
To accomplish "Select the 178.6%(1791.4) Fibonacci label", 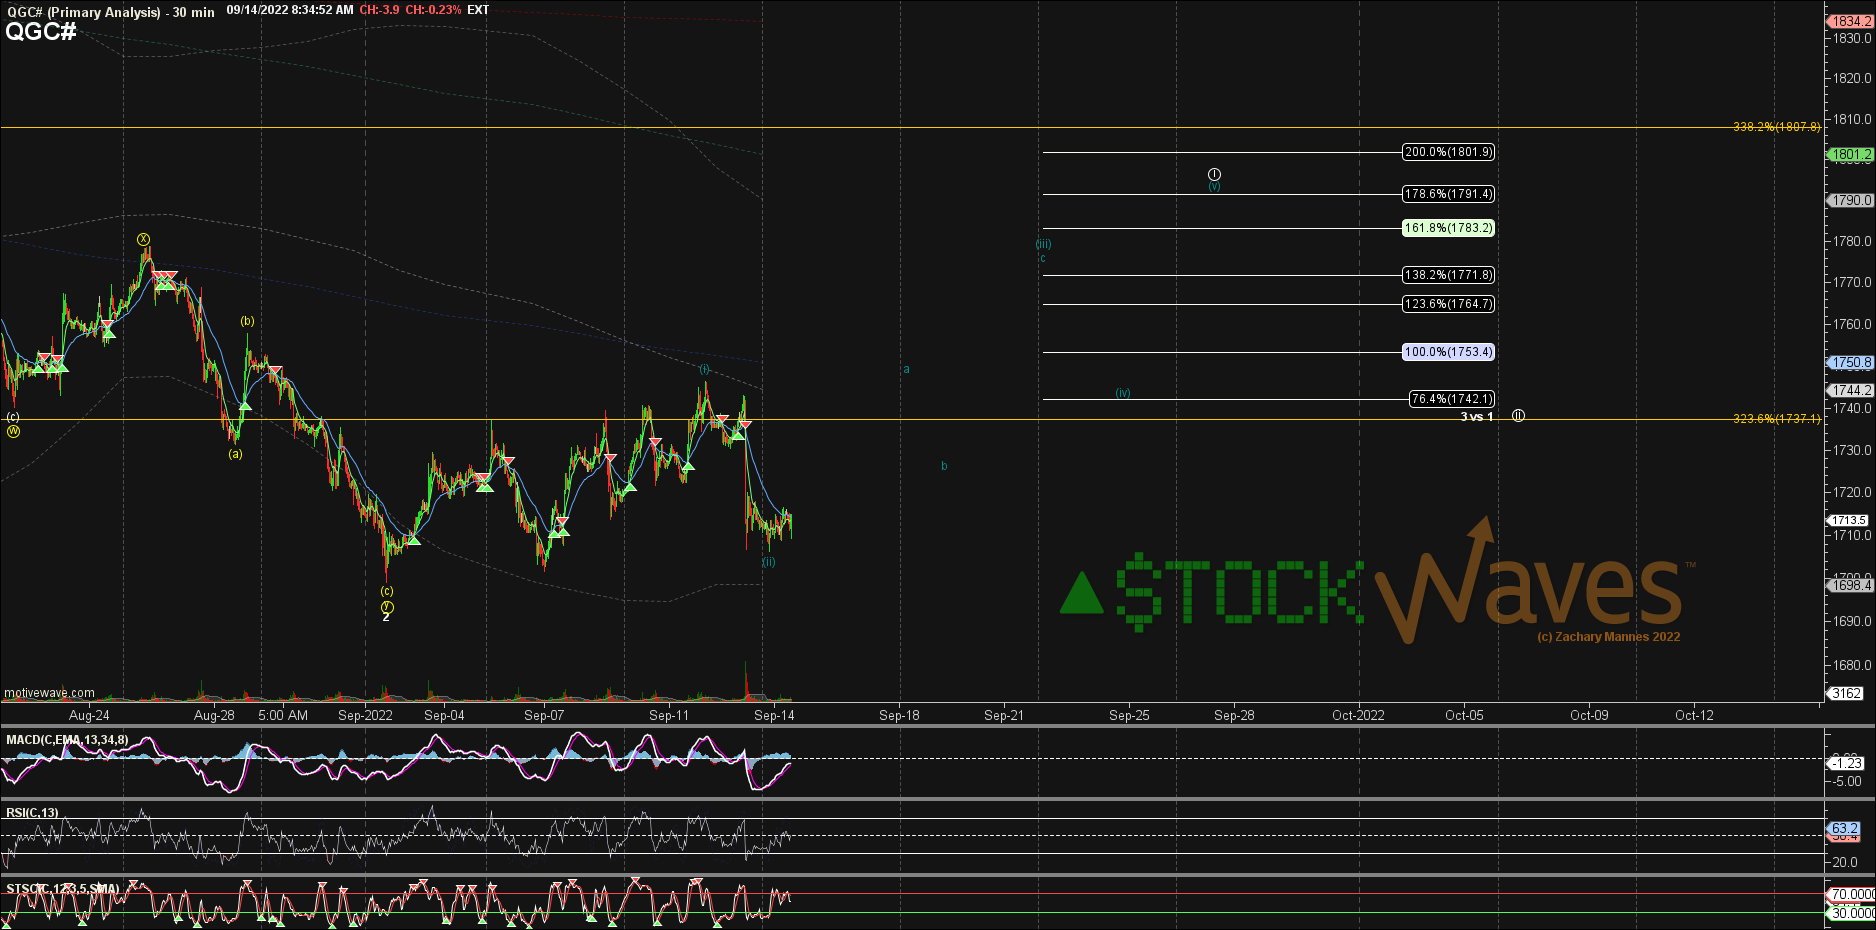I will (1448, 194).
